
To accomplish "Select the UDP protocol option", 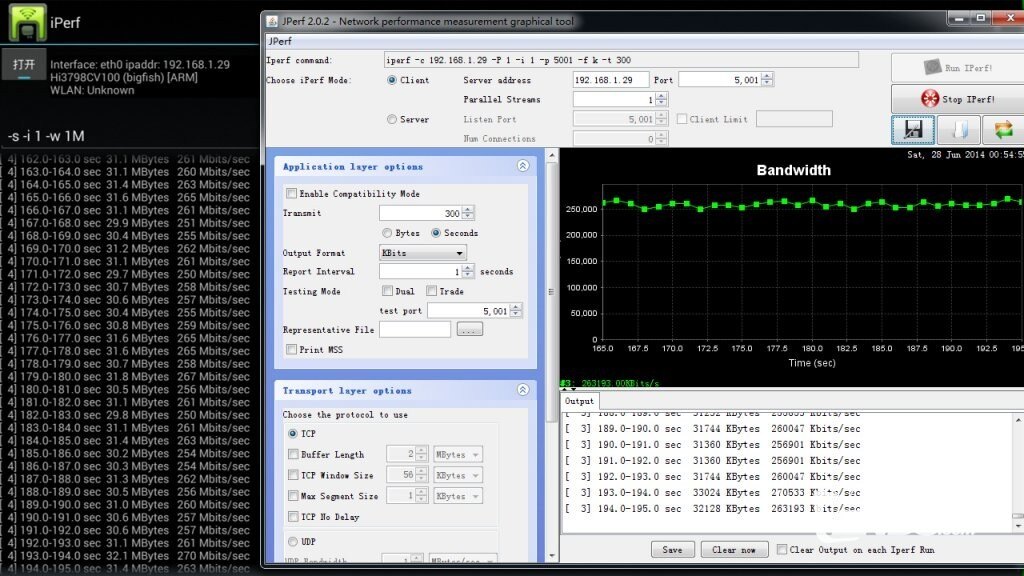I will point(292,541).
